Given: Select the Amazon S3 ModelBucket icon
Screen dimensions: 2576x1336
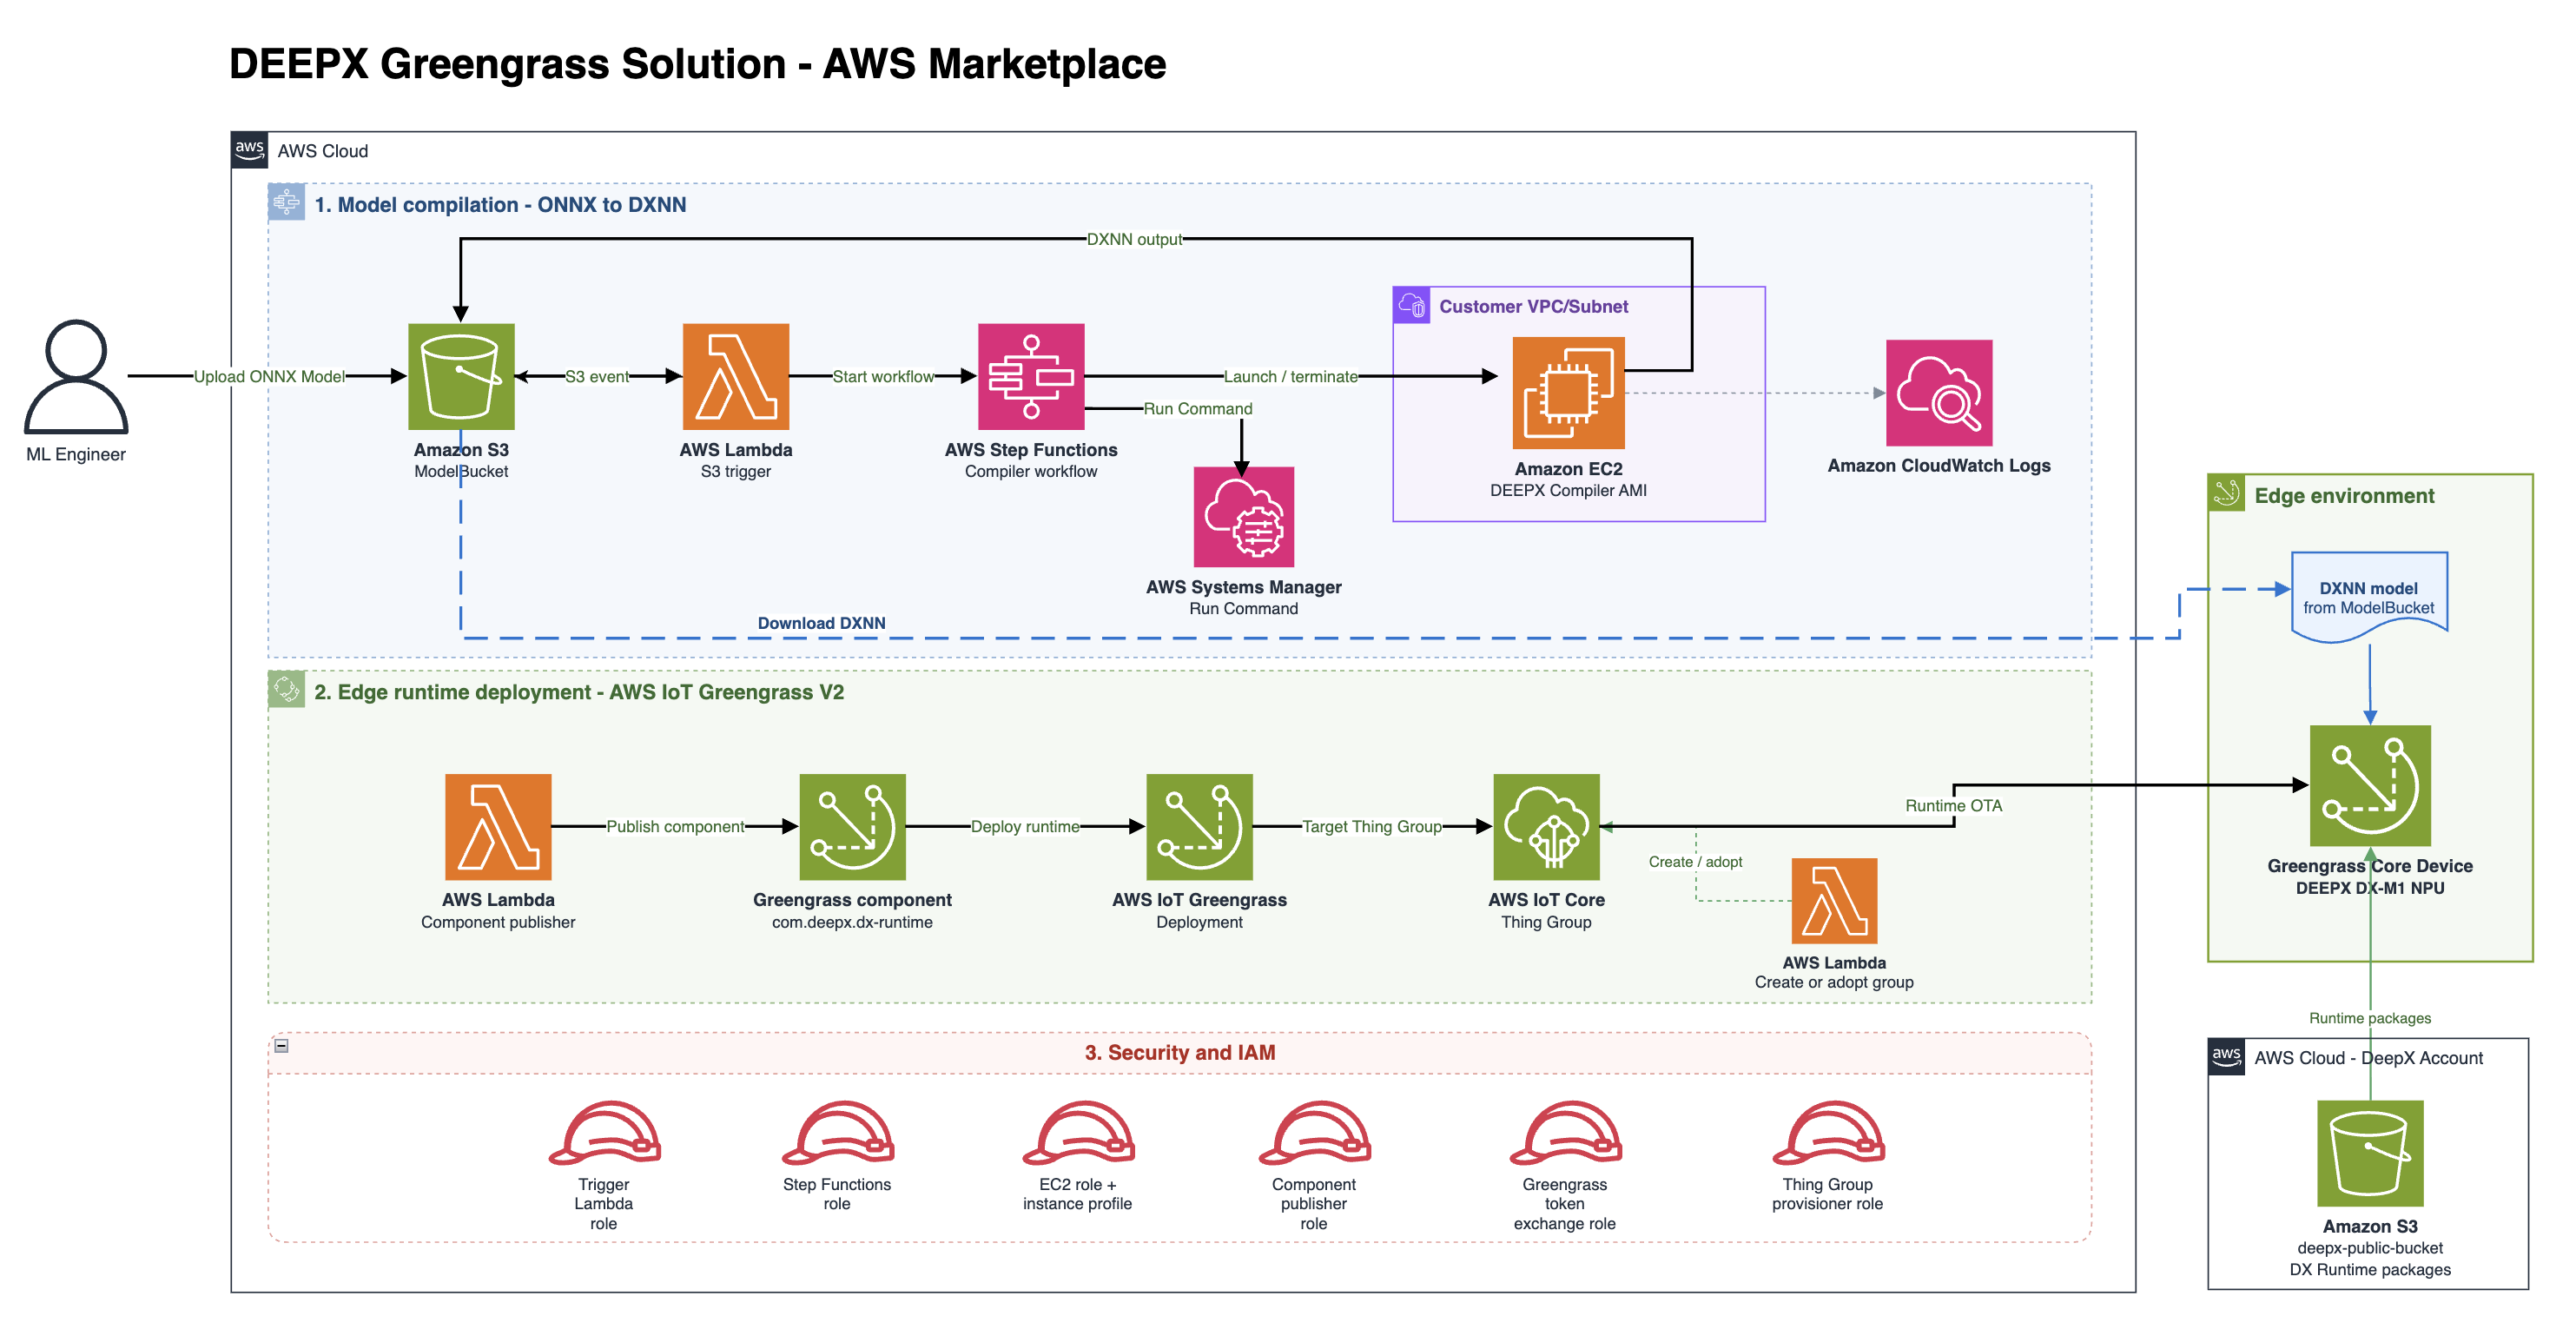Looking at the screenshot, I should click(461, 376).
